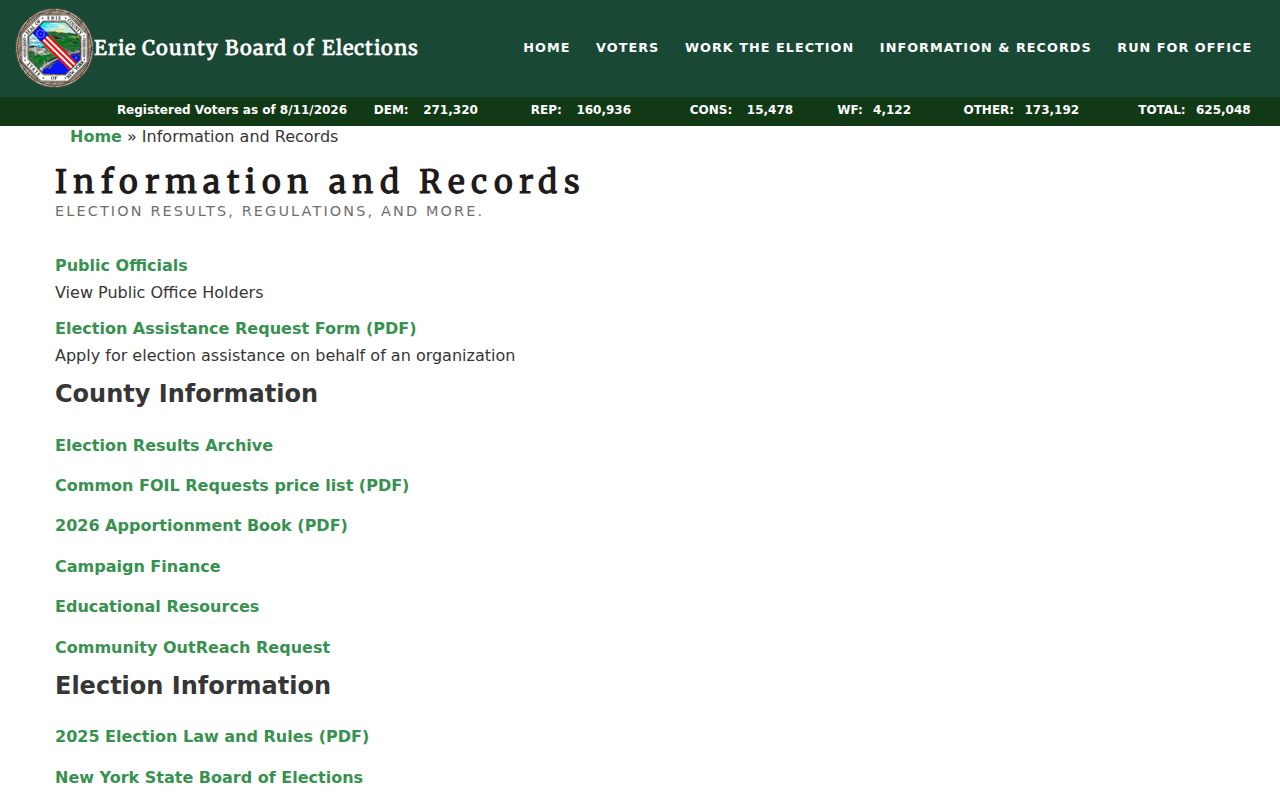Screen dimensions: 1280x800
Task: Visit New York State Board of Elections link
Action: (x=209, y=777)
